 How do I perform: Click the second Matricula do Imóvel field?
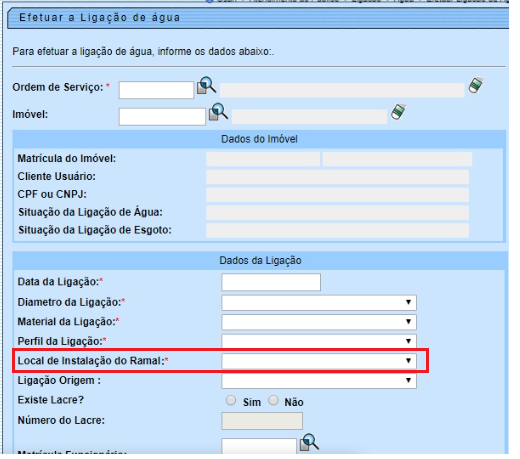(397, 159)
